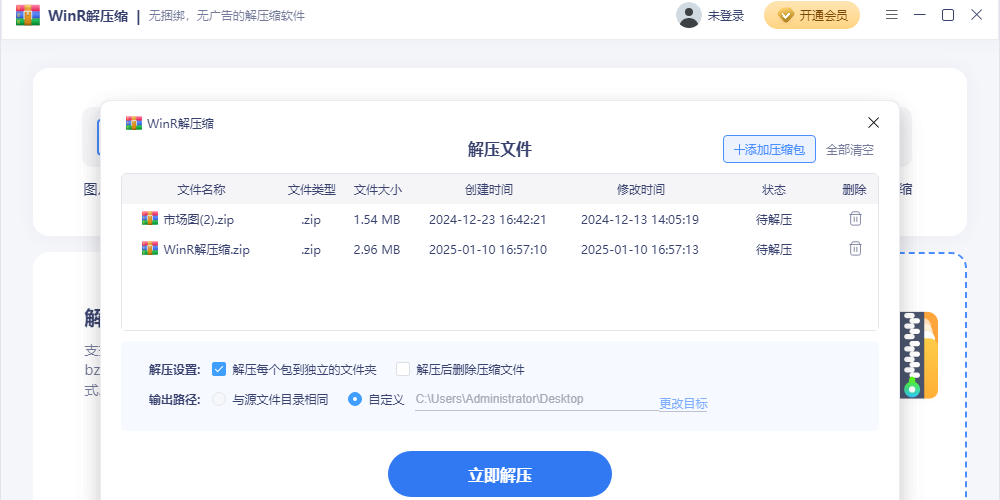The image size is (1000, 500).
Task: Open the 开通会员 membership button
Action: [812, 15]
